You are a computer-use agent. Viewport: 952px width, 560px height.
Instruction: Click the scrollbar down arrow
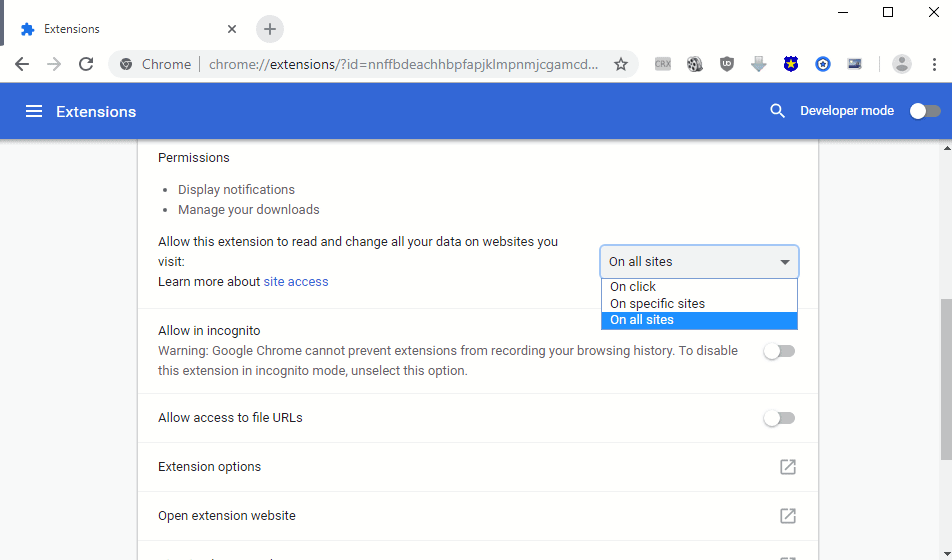pyautogui.click(x=946, y=553)
